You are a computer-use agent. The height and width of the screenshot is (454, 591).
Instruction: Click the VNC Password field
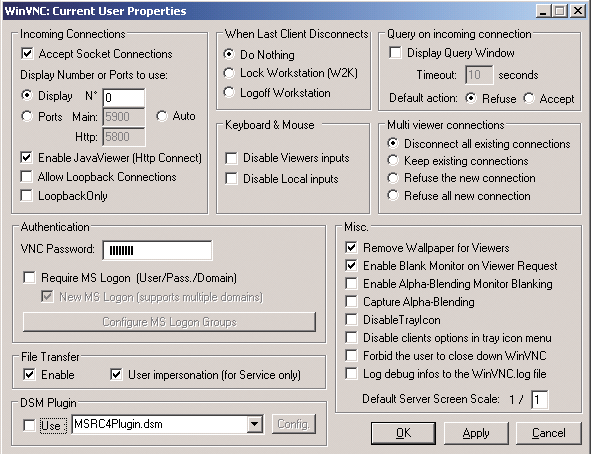point(157,251)
